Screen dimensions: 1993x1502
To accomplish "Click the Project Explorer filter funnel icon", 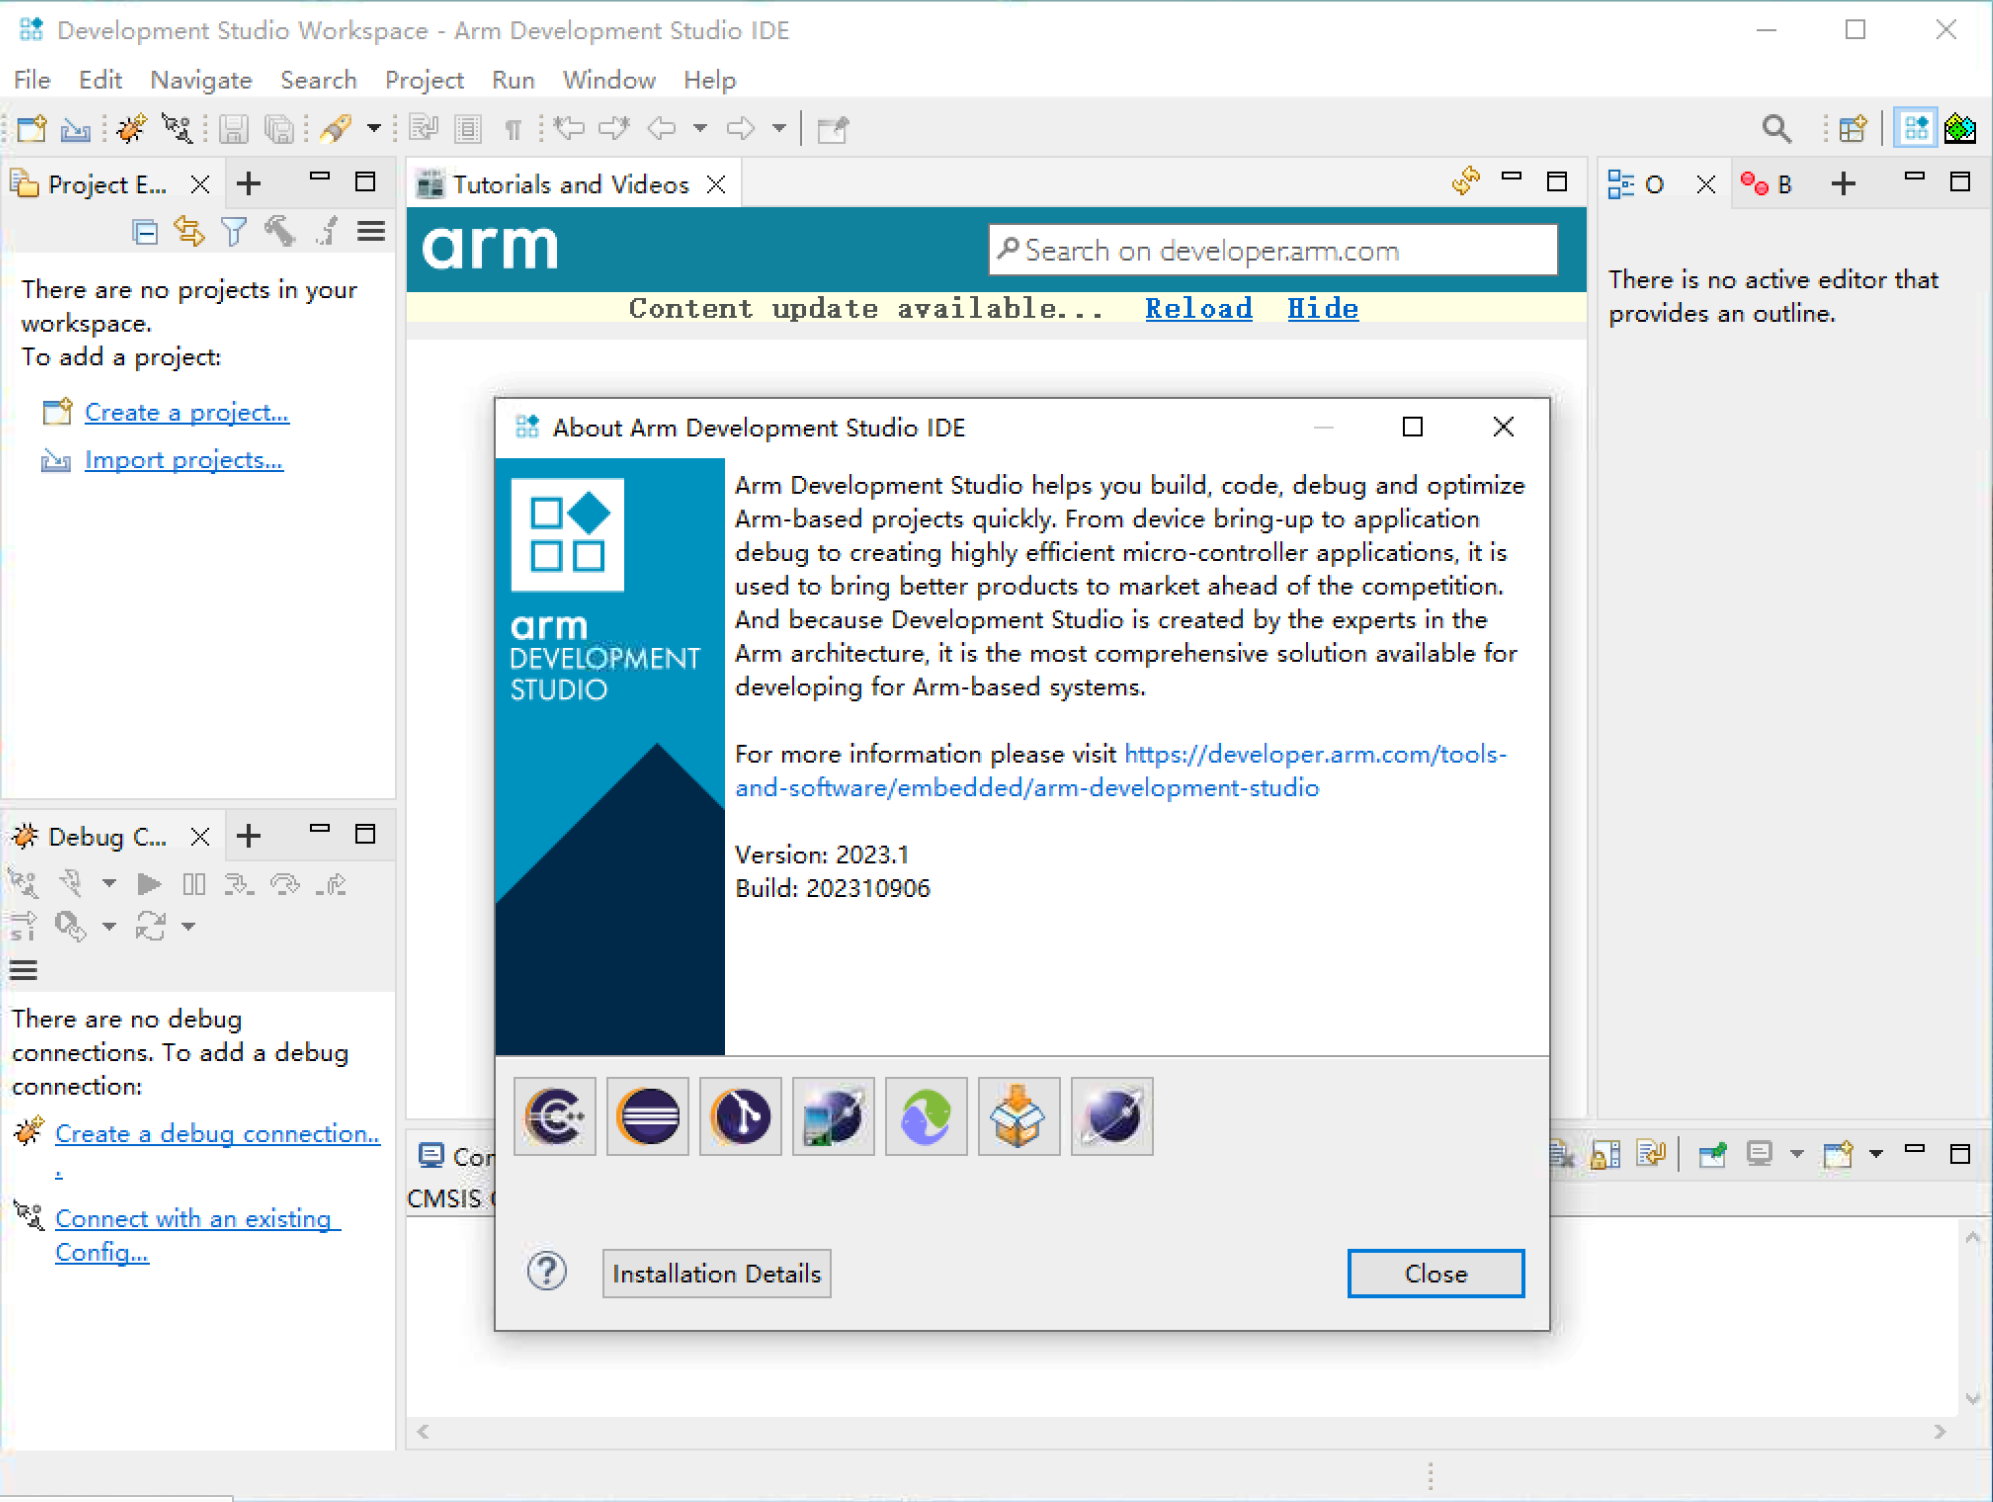I will 234,232.
